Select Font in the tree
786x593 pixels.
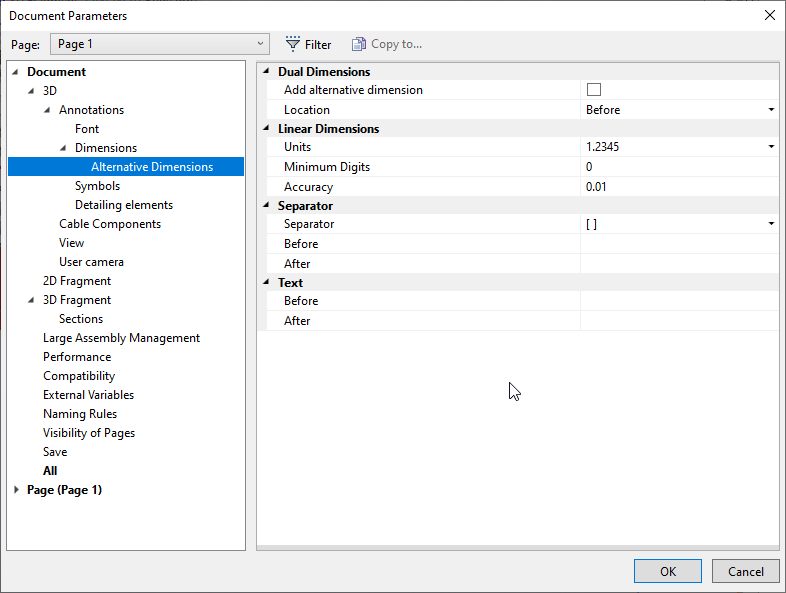click(x=87, y=129)
